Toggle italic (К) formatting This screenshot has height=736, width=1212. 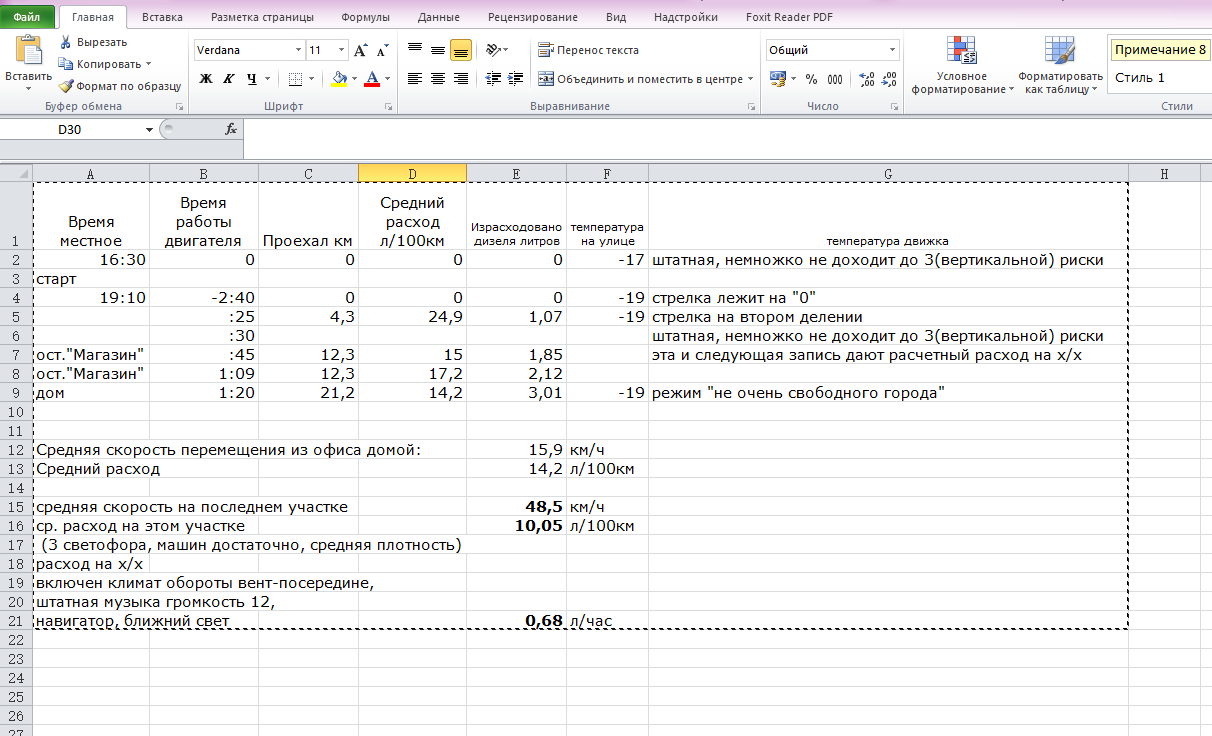tap(229, 79)
